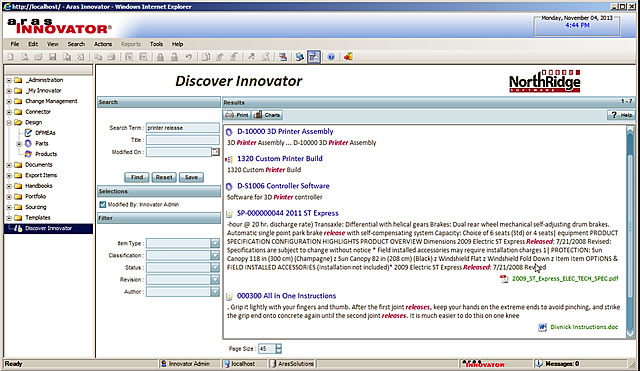Open the Classification dropdown
The image size is (640, 371).
tap(215, 255)
